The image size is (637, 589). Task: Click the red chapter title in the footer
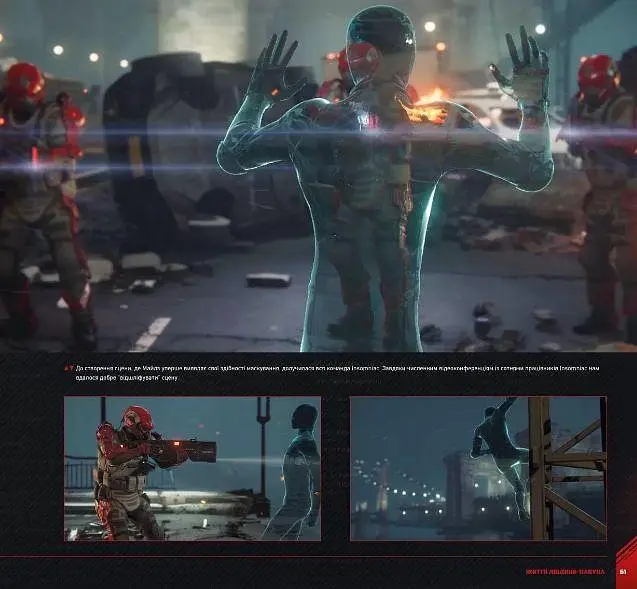click(x=565, y=572)
